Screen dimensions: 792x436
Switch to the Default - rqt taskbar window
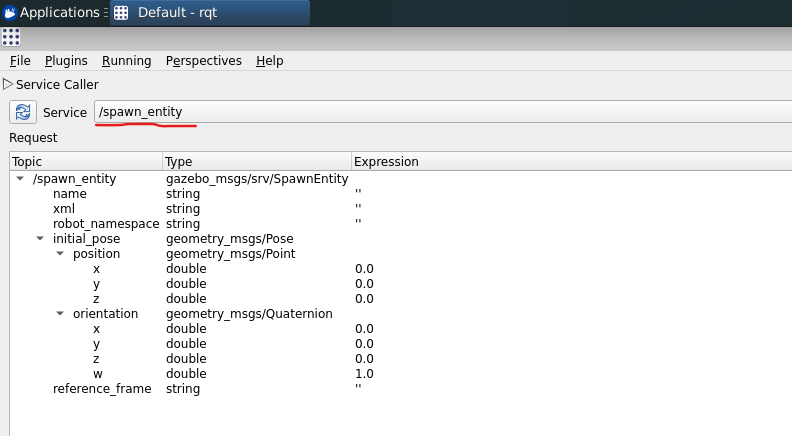210,13
